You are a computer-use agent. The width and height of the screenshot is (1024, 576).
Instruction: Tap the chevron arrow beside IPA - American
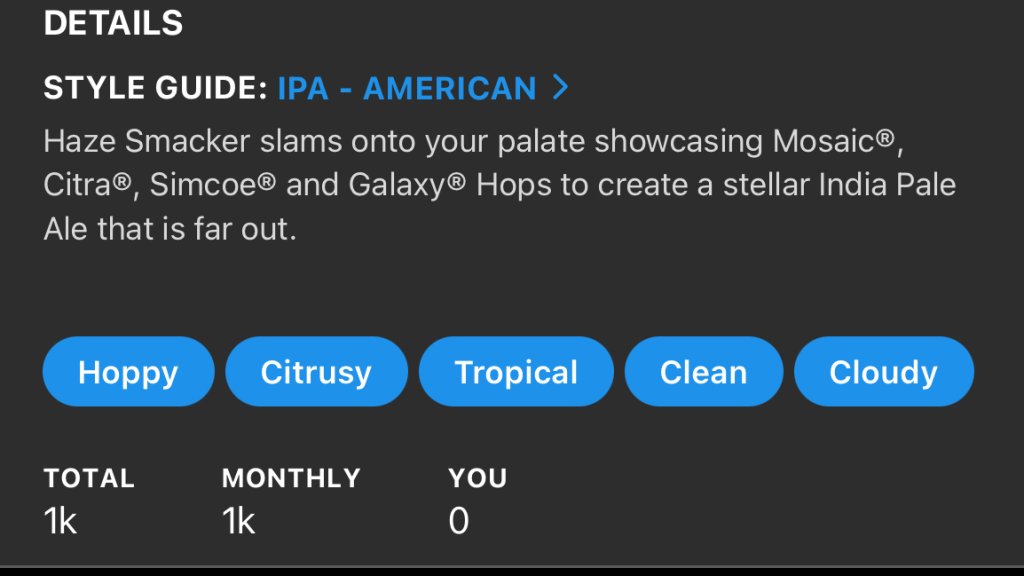pos(561,88)
